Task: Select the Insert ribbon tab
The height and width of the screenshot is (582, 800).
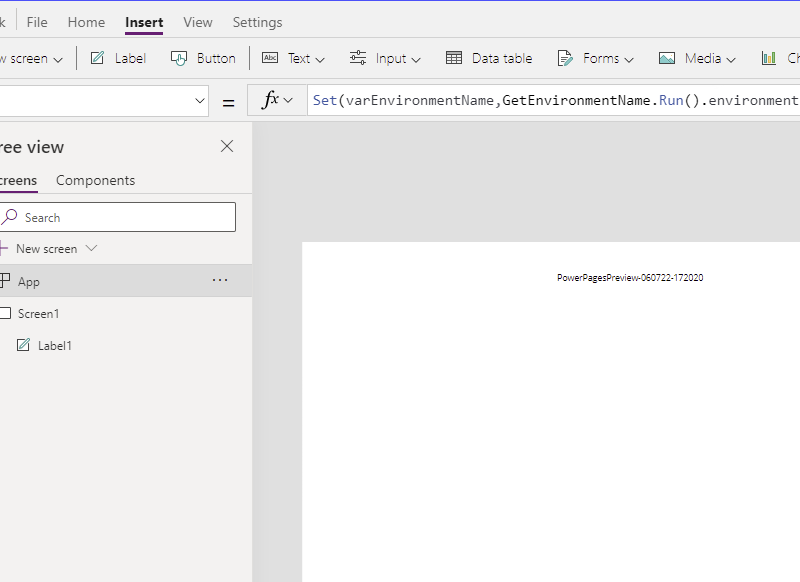Action: point(144,22)
